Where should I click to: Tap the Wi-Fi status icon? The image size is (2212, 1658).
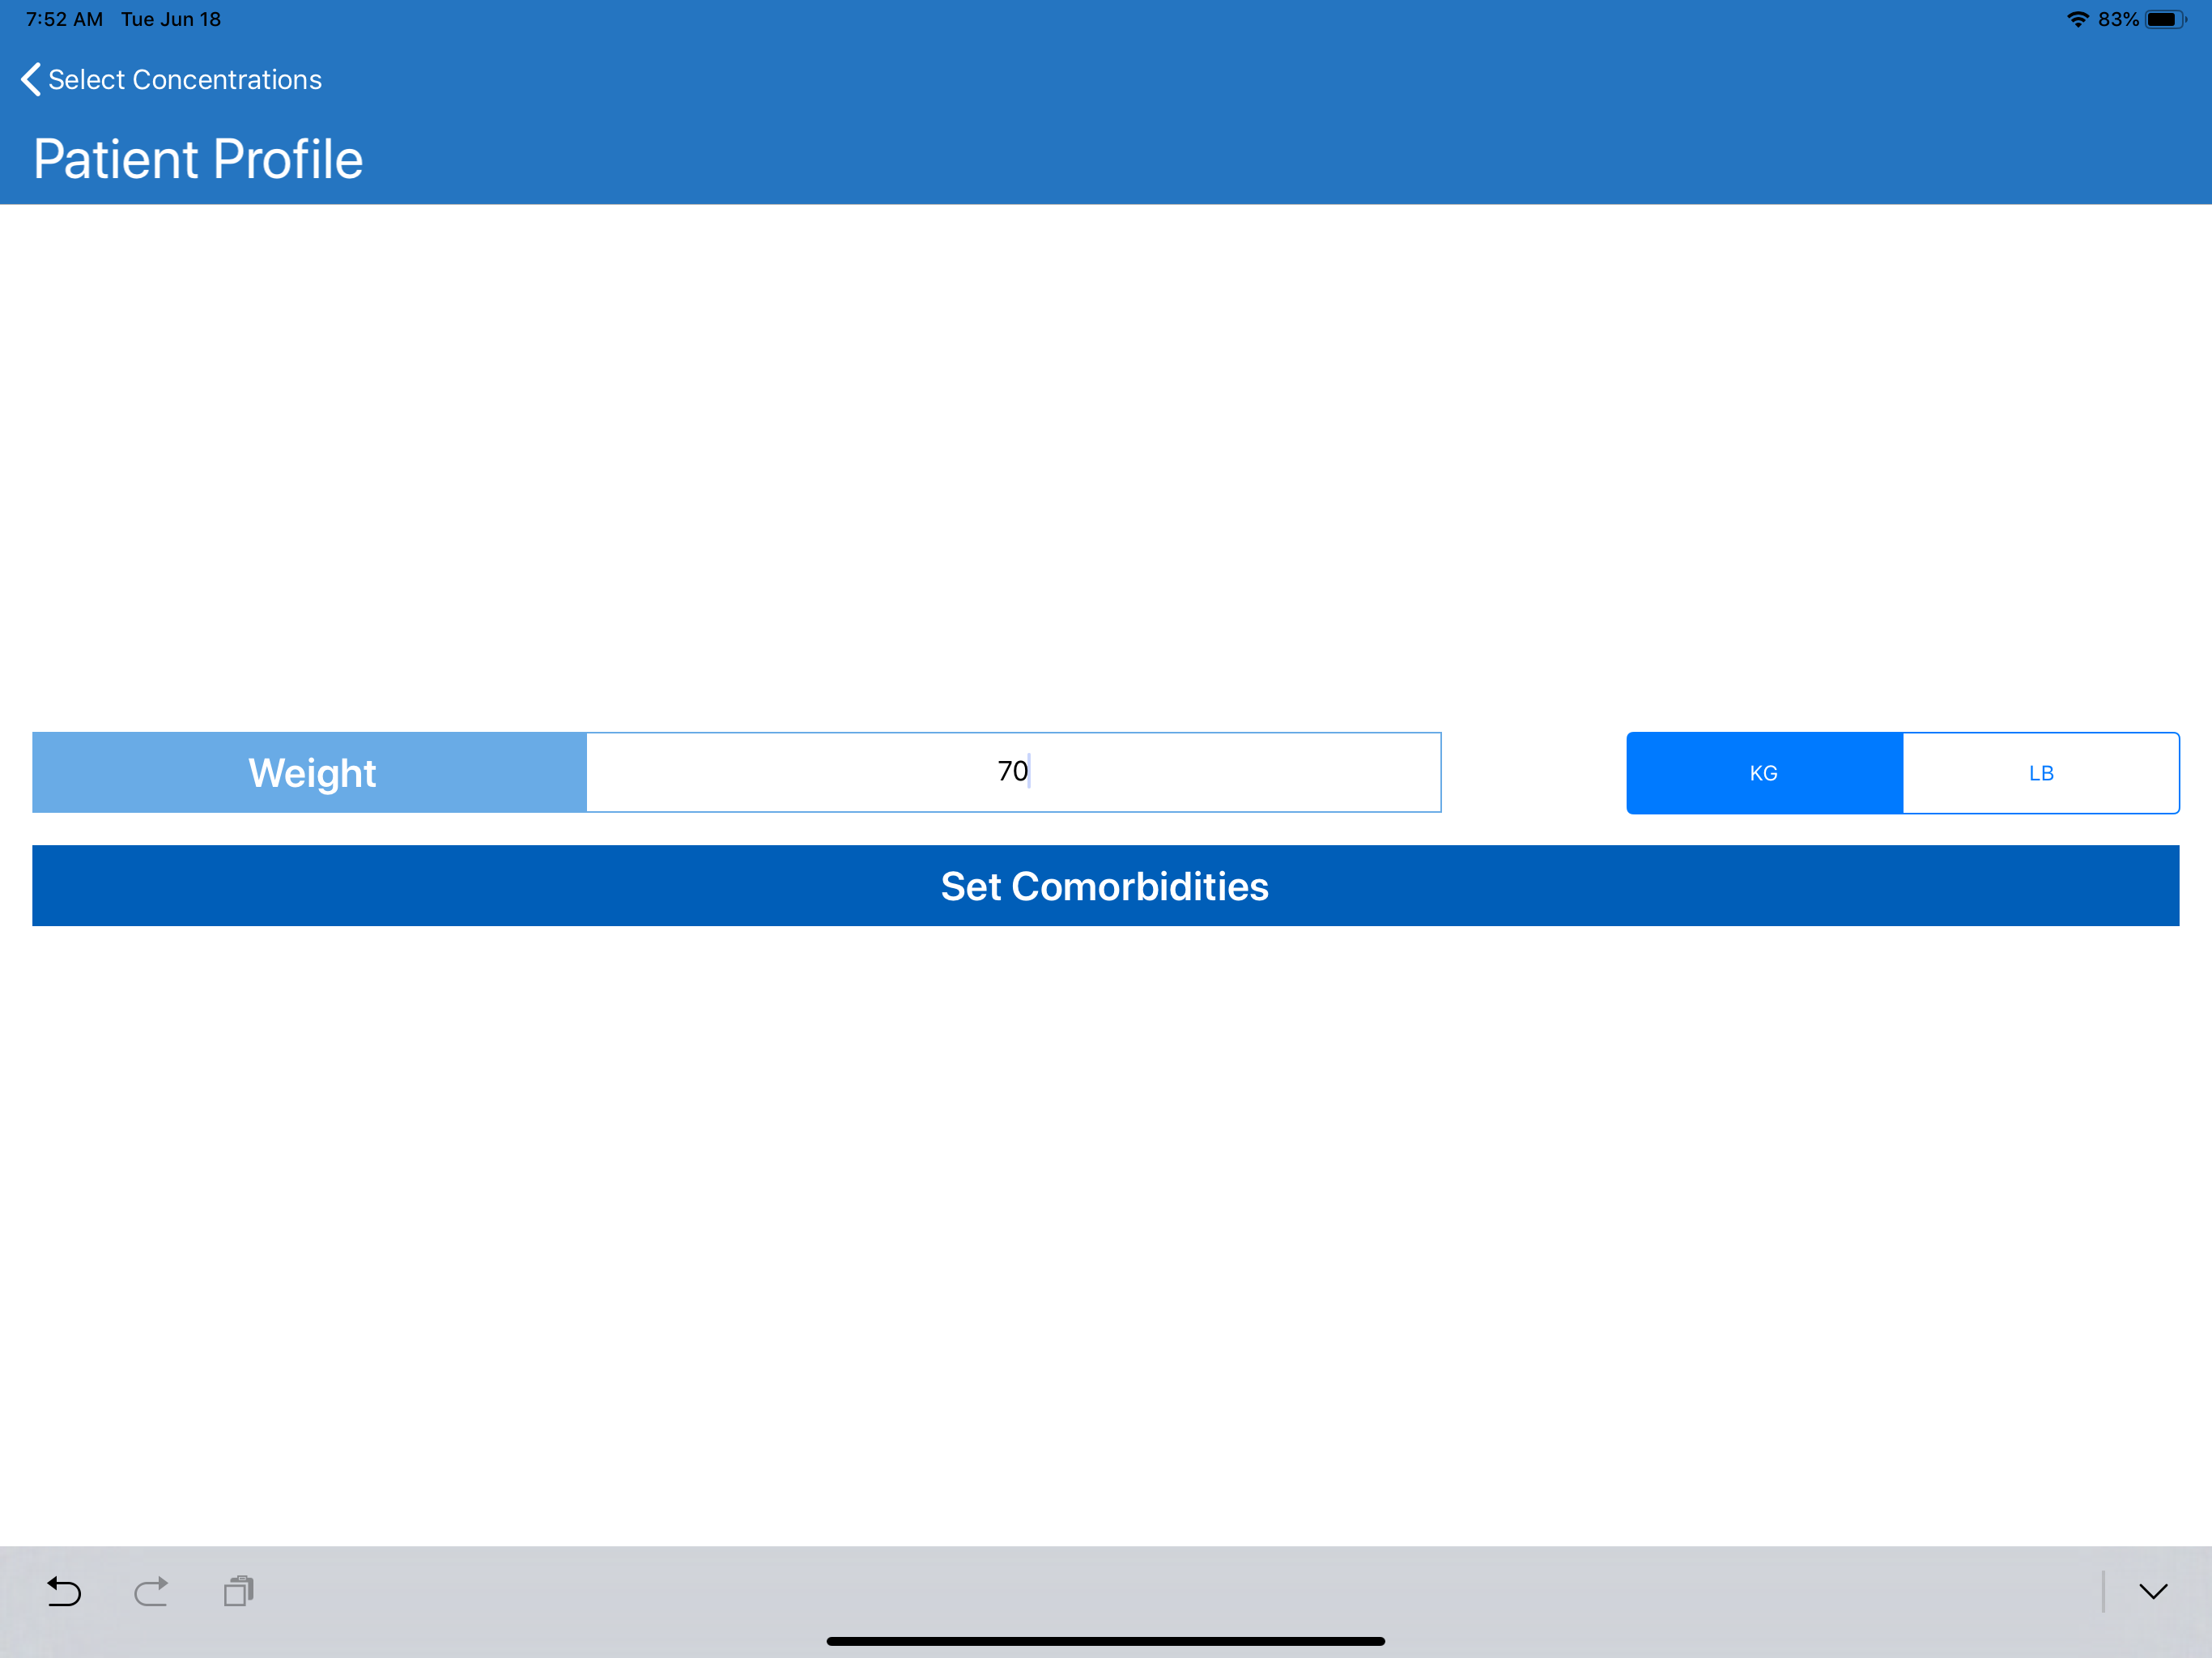point(2078,19)
